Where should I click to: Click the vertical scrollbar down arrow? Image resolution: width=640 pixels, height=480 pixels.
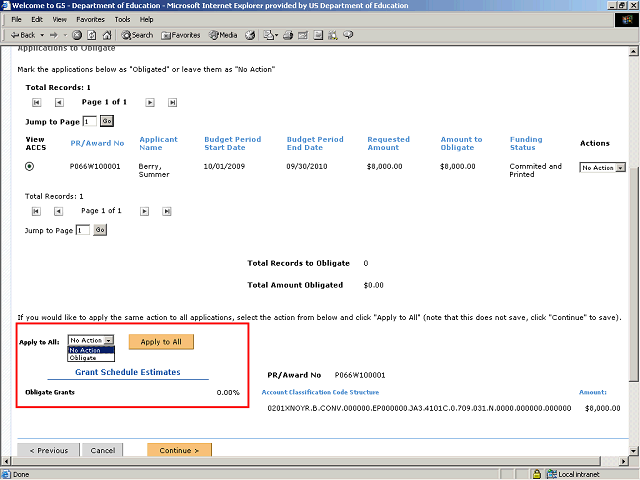(x=633, y=451)
